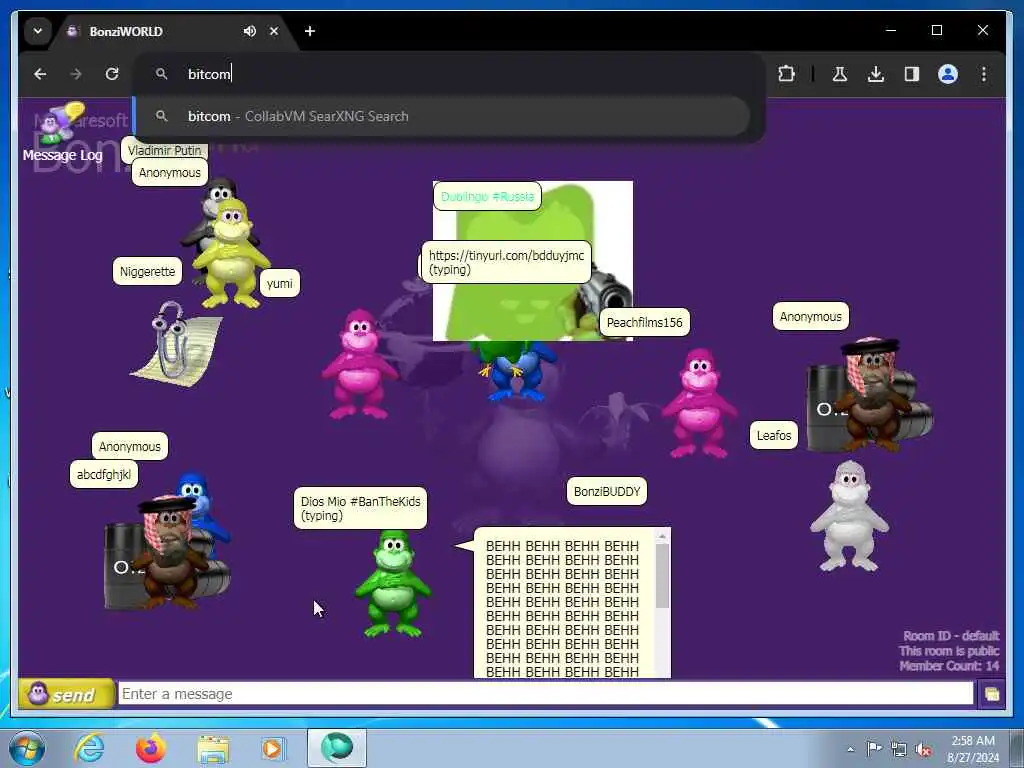The image size is (1024, 768).
Task: Launch Internet Explorer from the taskbar
Action: click(x=89, y=748)
